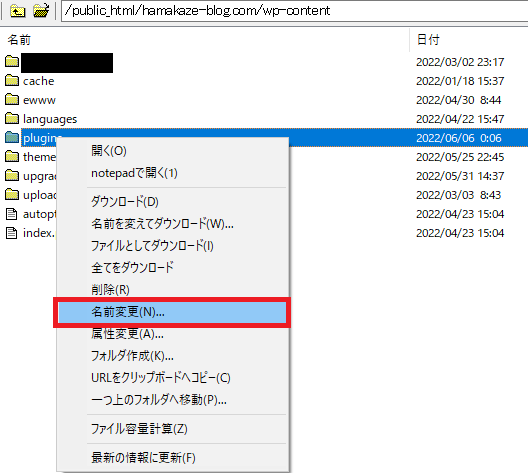Choose 名前変更(N) to rename folder
Screen dimensions: 528x473
pyautogui.click(x=172, y=312)
